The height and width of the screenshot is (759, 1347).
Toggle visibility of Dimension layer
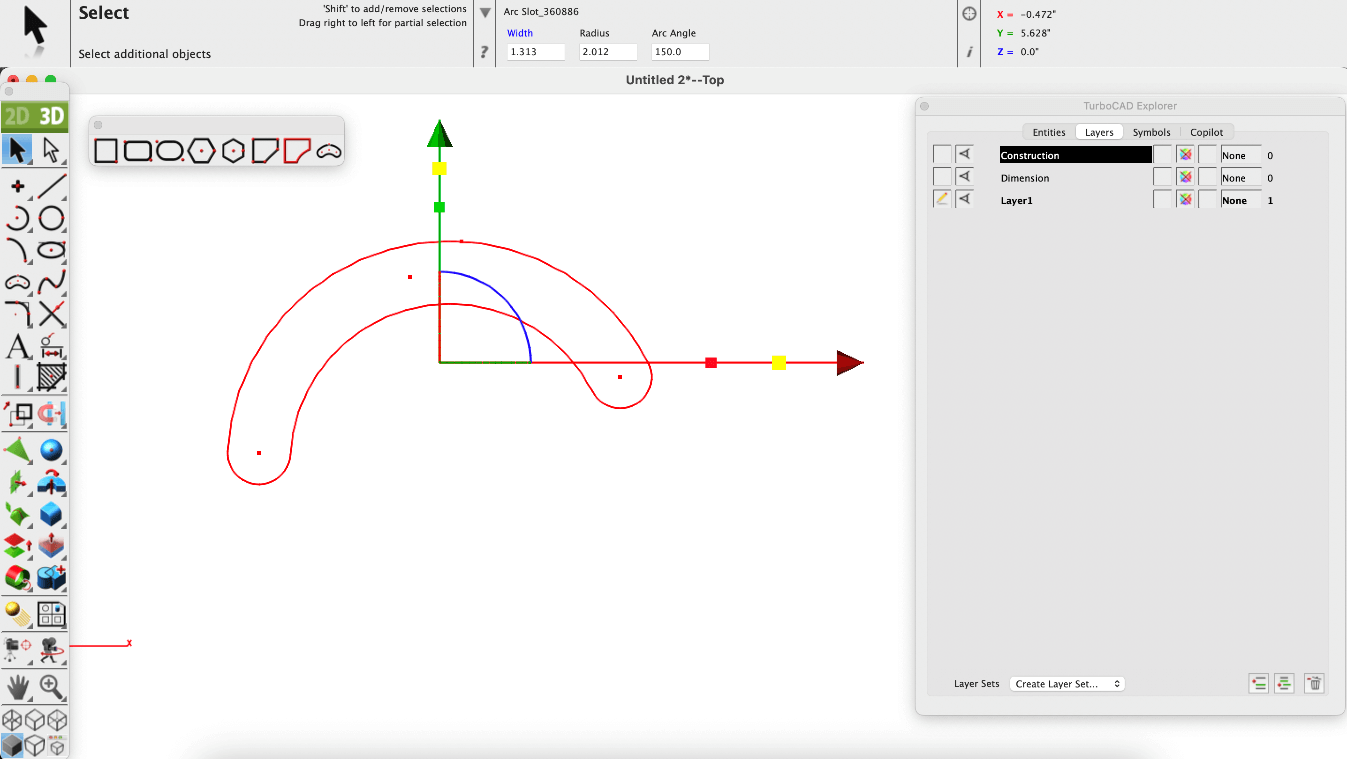(x=965, y=178)
